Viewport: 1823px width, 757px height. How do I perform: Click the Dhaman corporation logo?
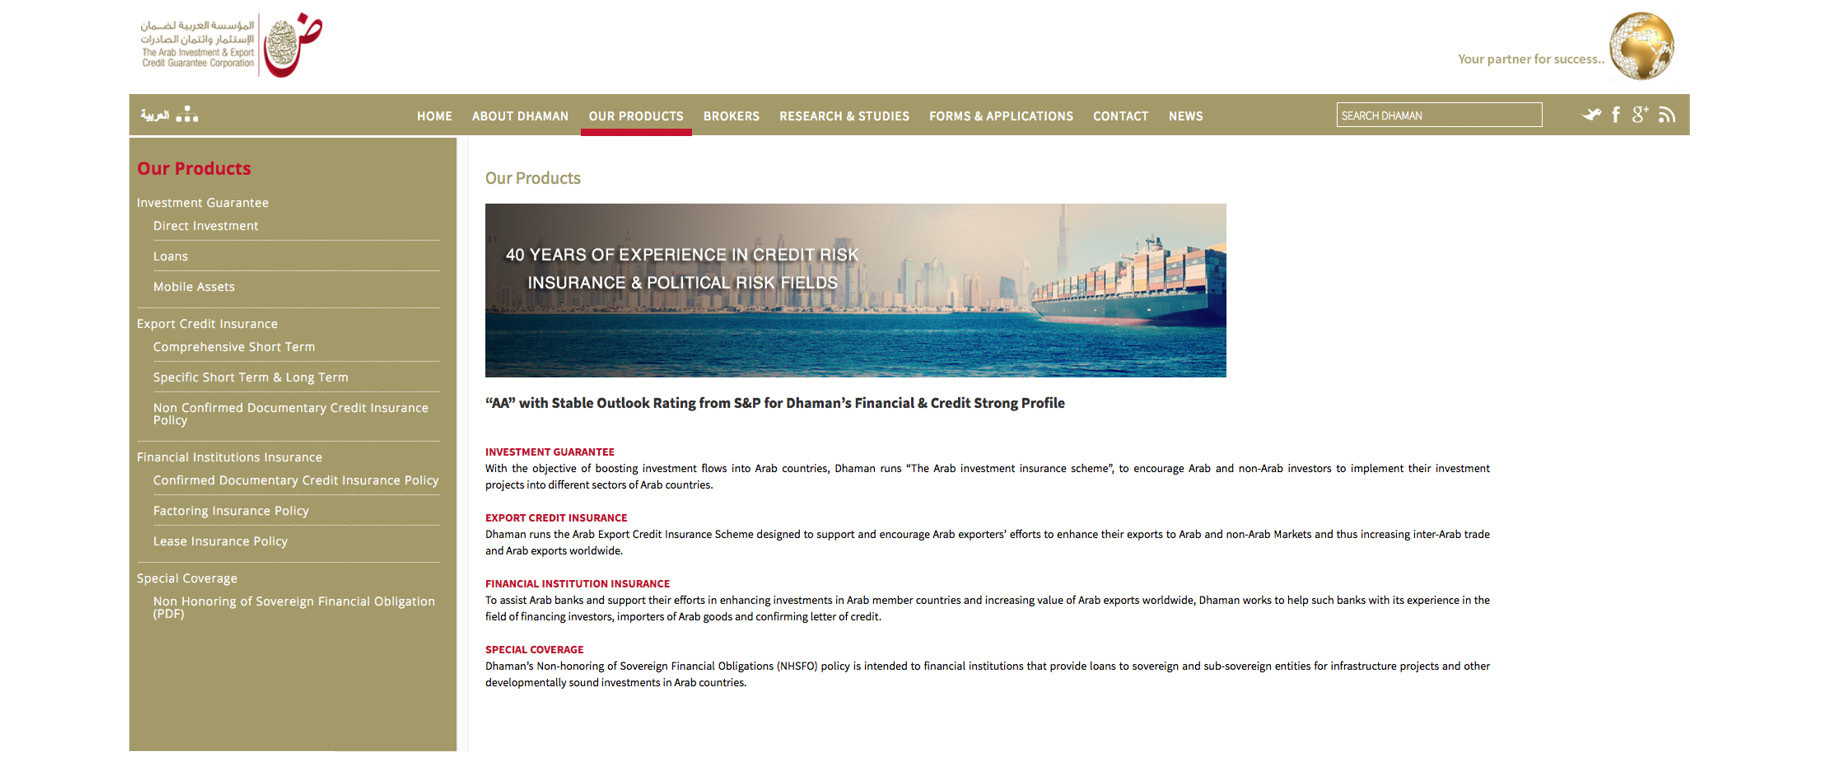pyautogui.click(x=232, y=45)
